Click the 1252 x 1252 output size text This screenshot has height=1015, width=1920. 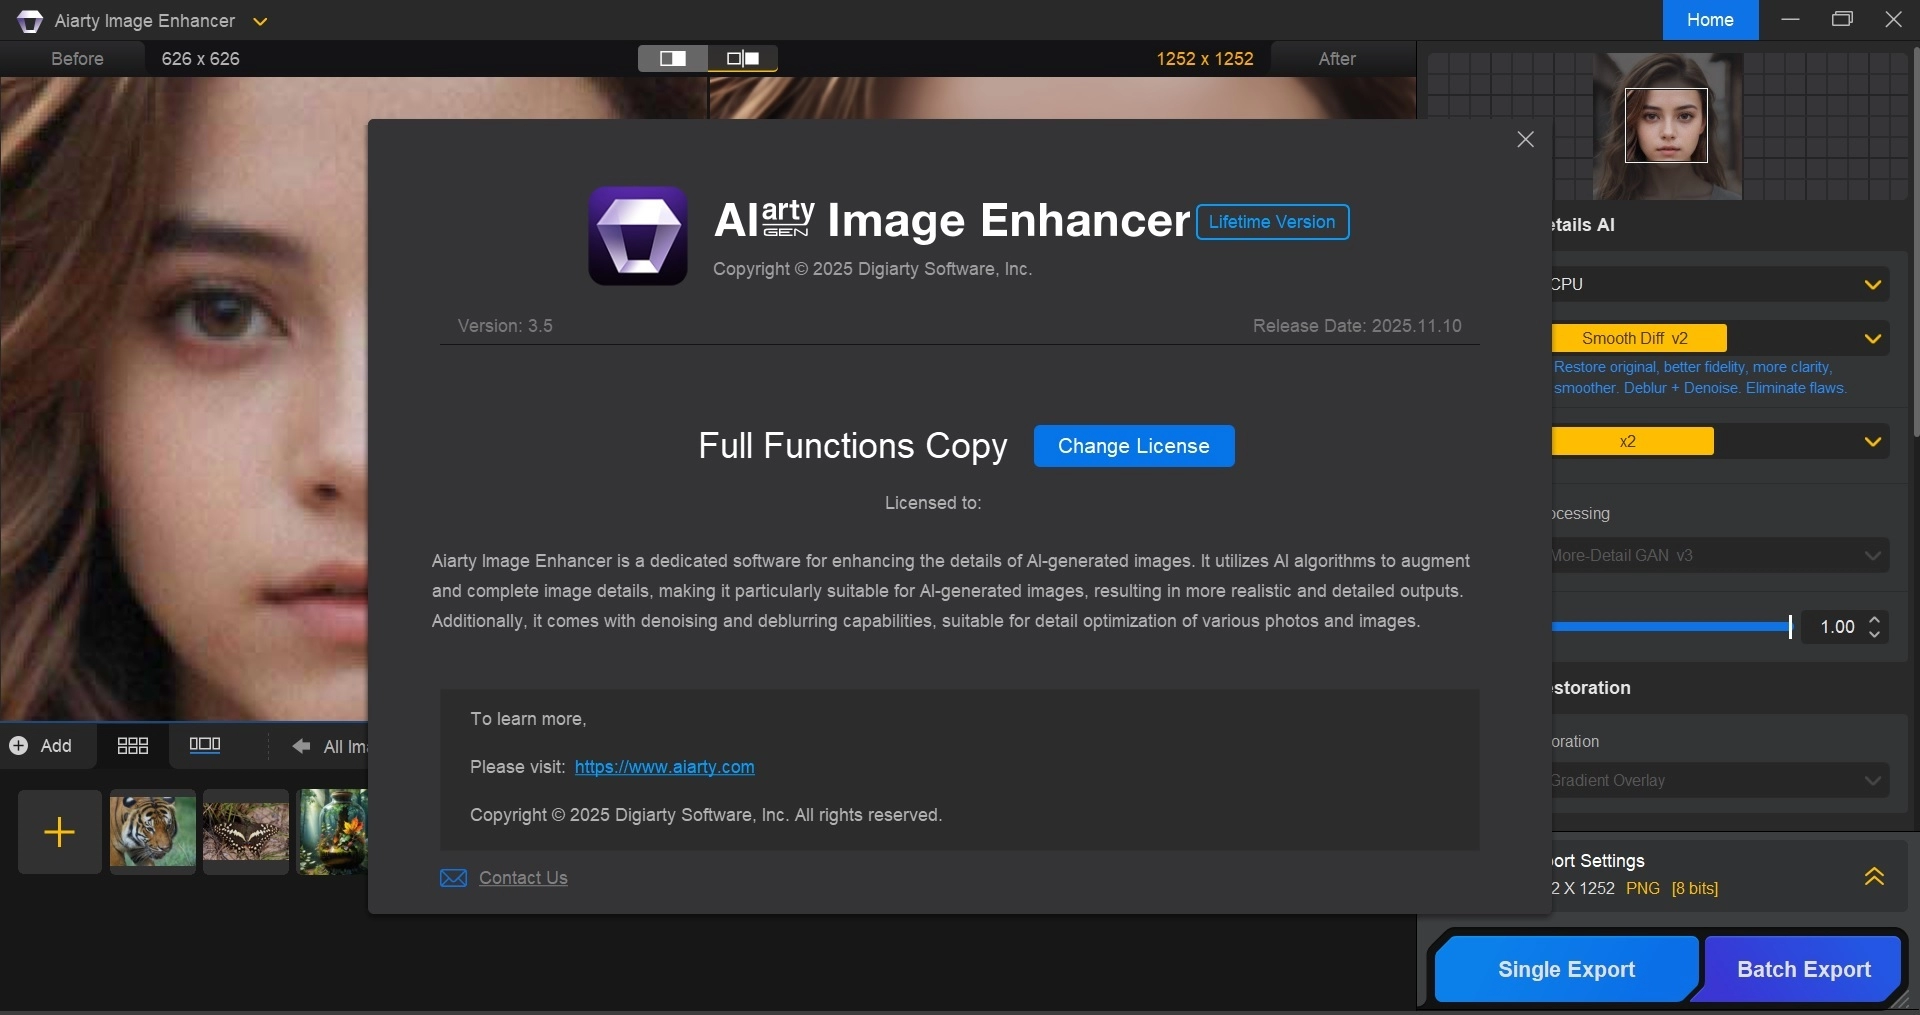click(x=1205, y=59)
